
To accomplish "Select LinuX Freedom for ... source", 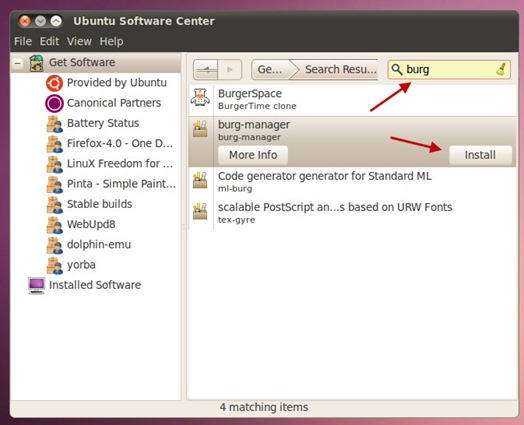I will 120,164.
